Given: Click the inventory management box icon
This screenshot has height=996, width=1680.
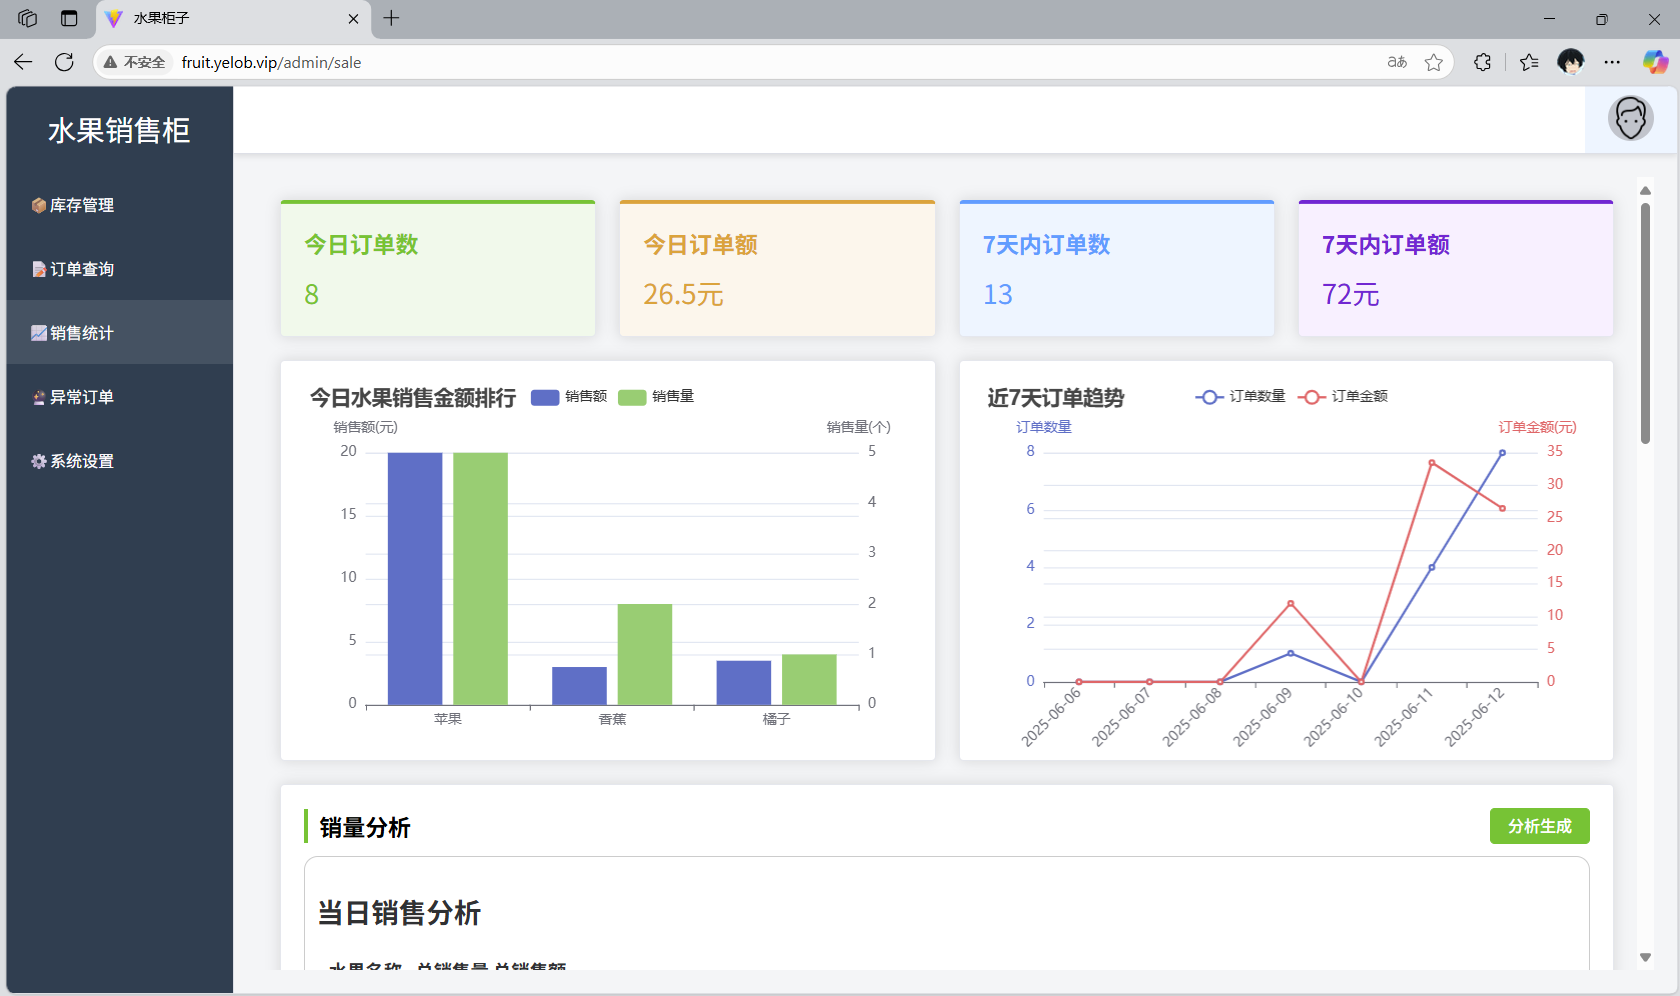Looking at the screenshot, I should 38,205.
